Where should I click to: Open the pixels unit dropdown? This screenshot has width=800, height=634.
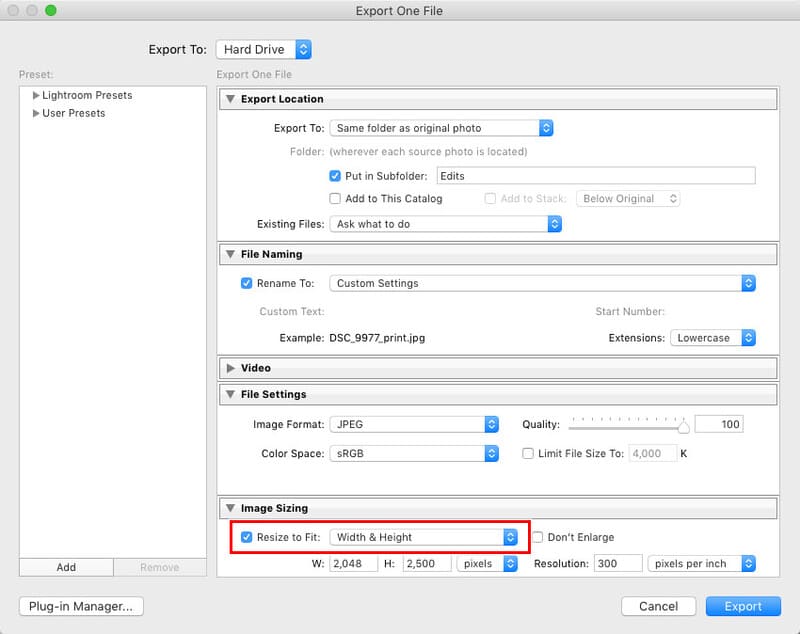coord(487,564)
